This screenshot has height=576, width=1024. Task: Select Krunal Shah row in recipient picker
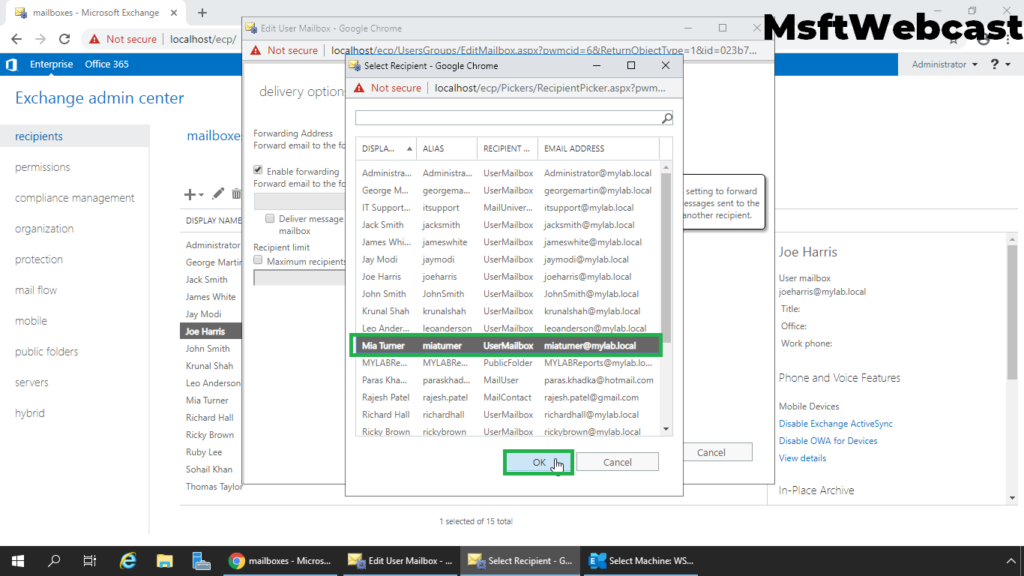[507, 312]
